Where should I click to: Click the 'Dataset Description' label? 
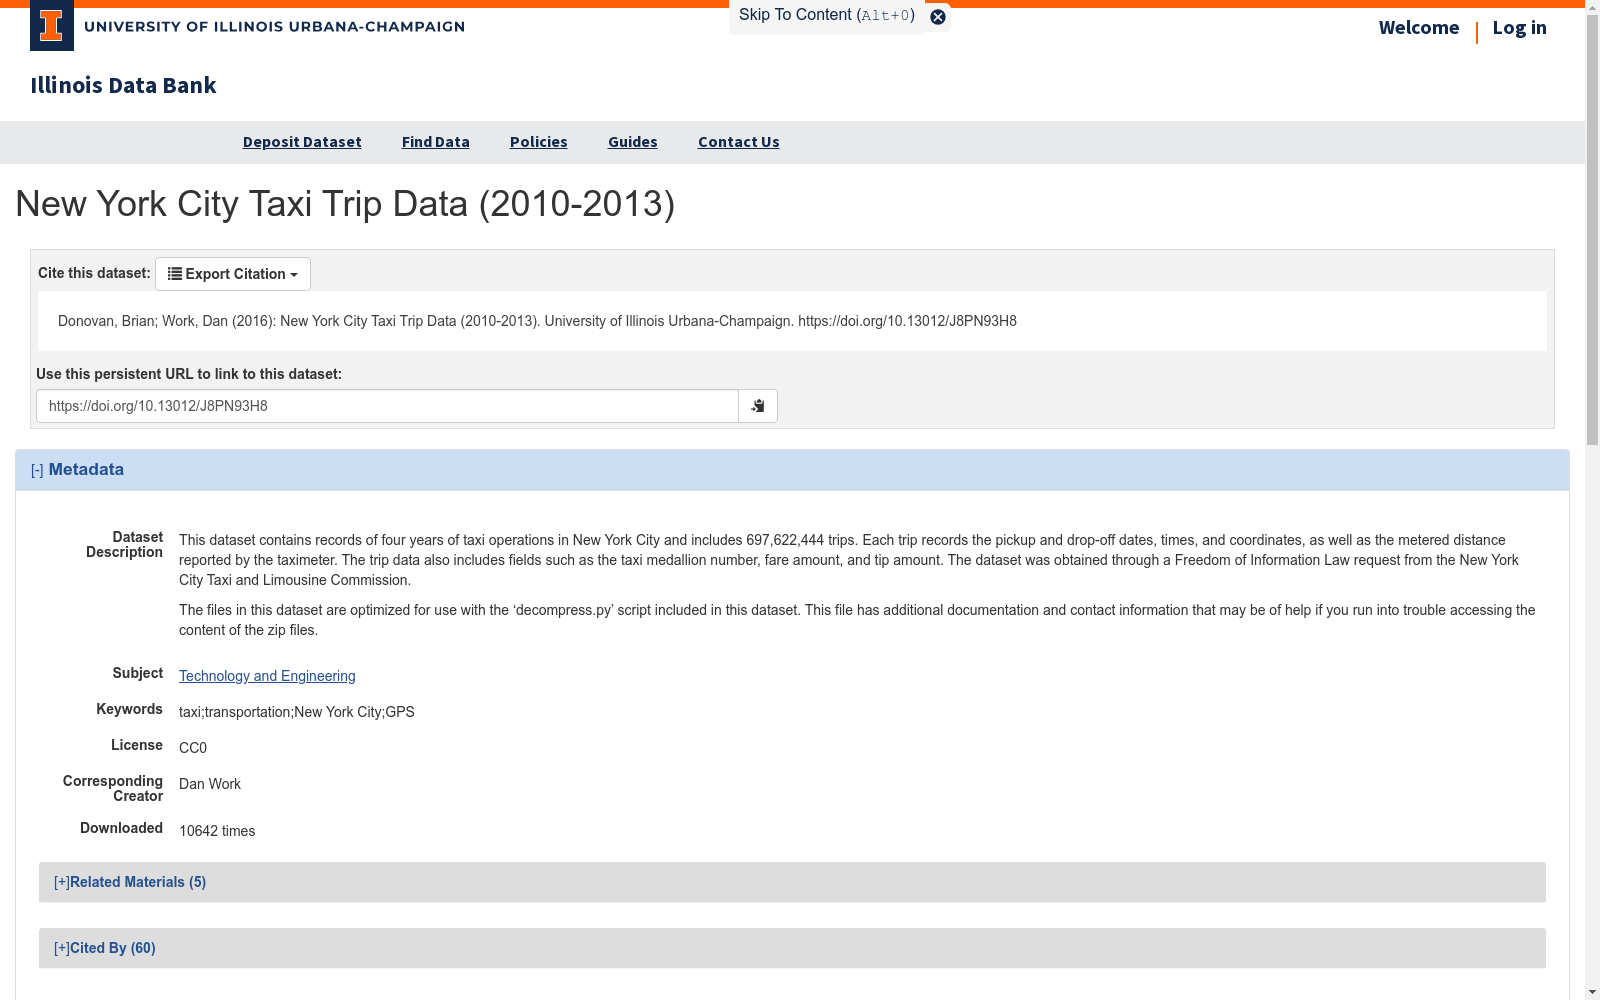coord(124,545)
